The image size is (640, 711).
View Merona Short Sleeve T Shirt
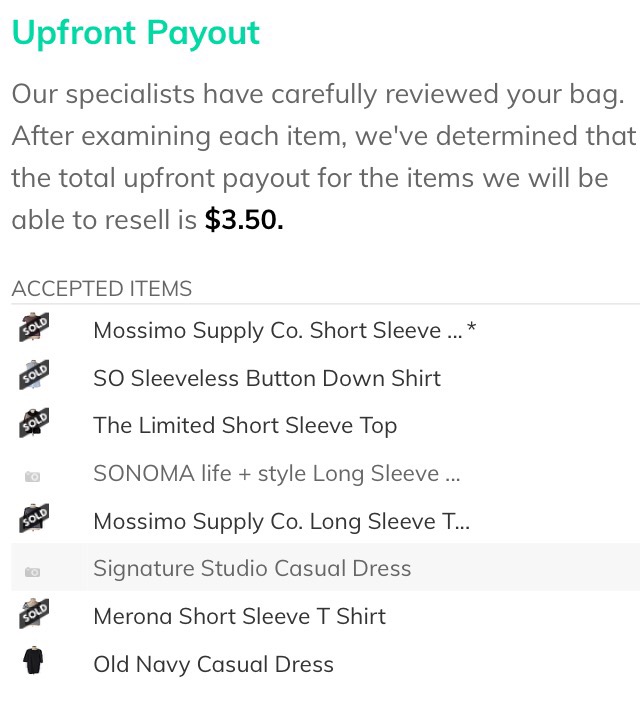tap(239, 616)
